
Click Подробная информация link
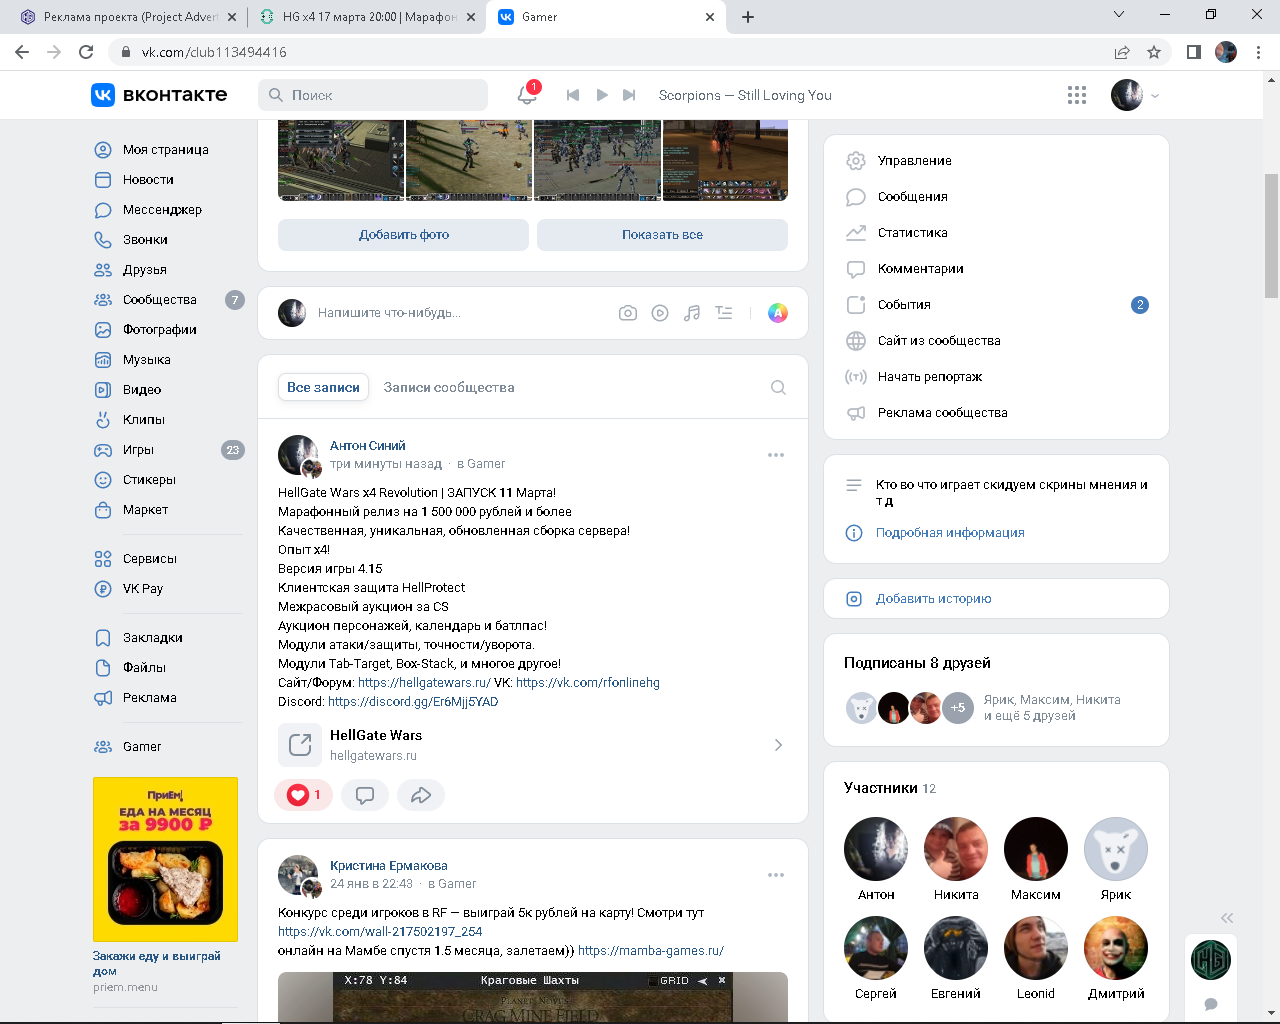point(950,533)
